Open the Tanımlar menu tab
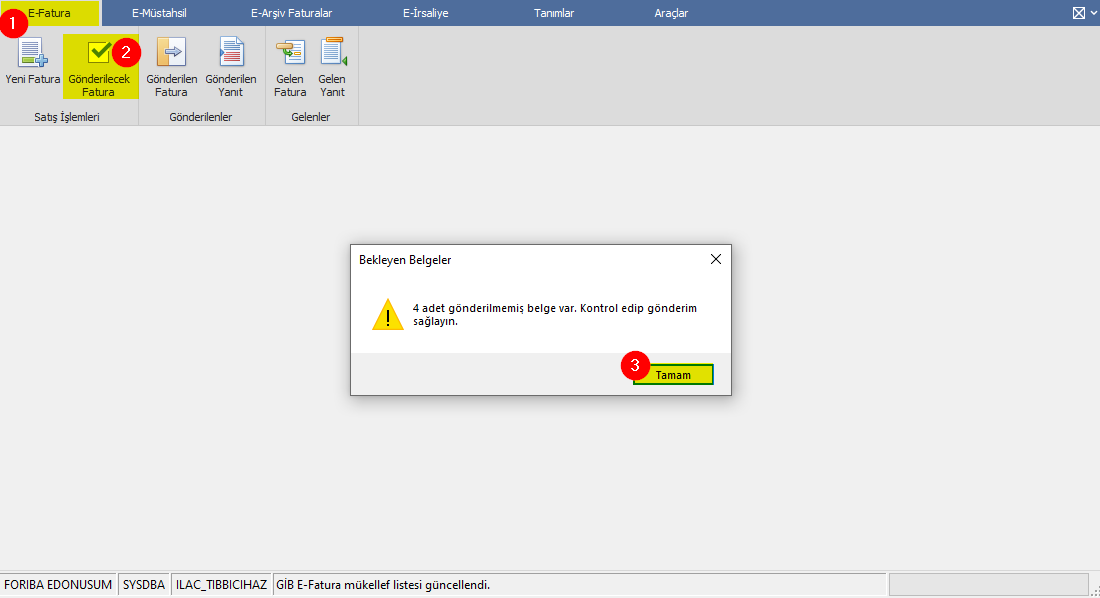 pos(554,13)
